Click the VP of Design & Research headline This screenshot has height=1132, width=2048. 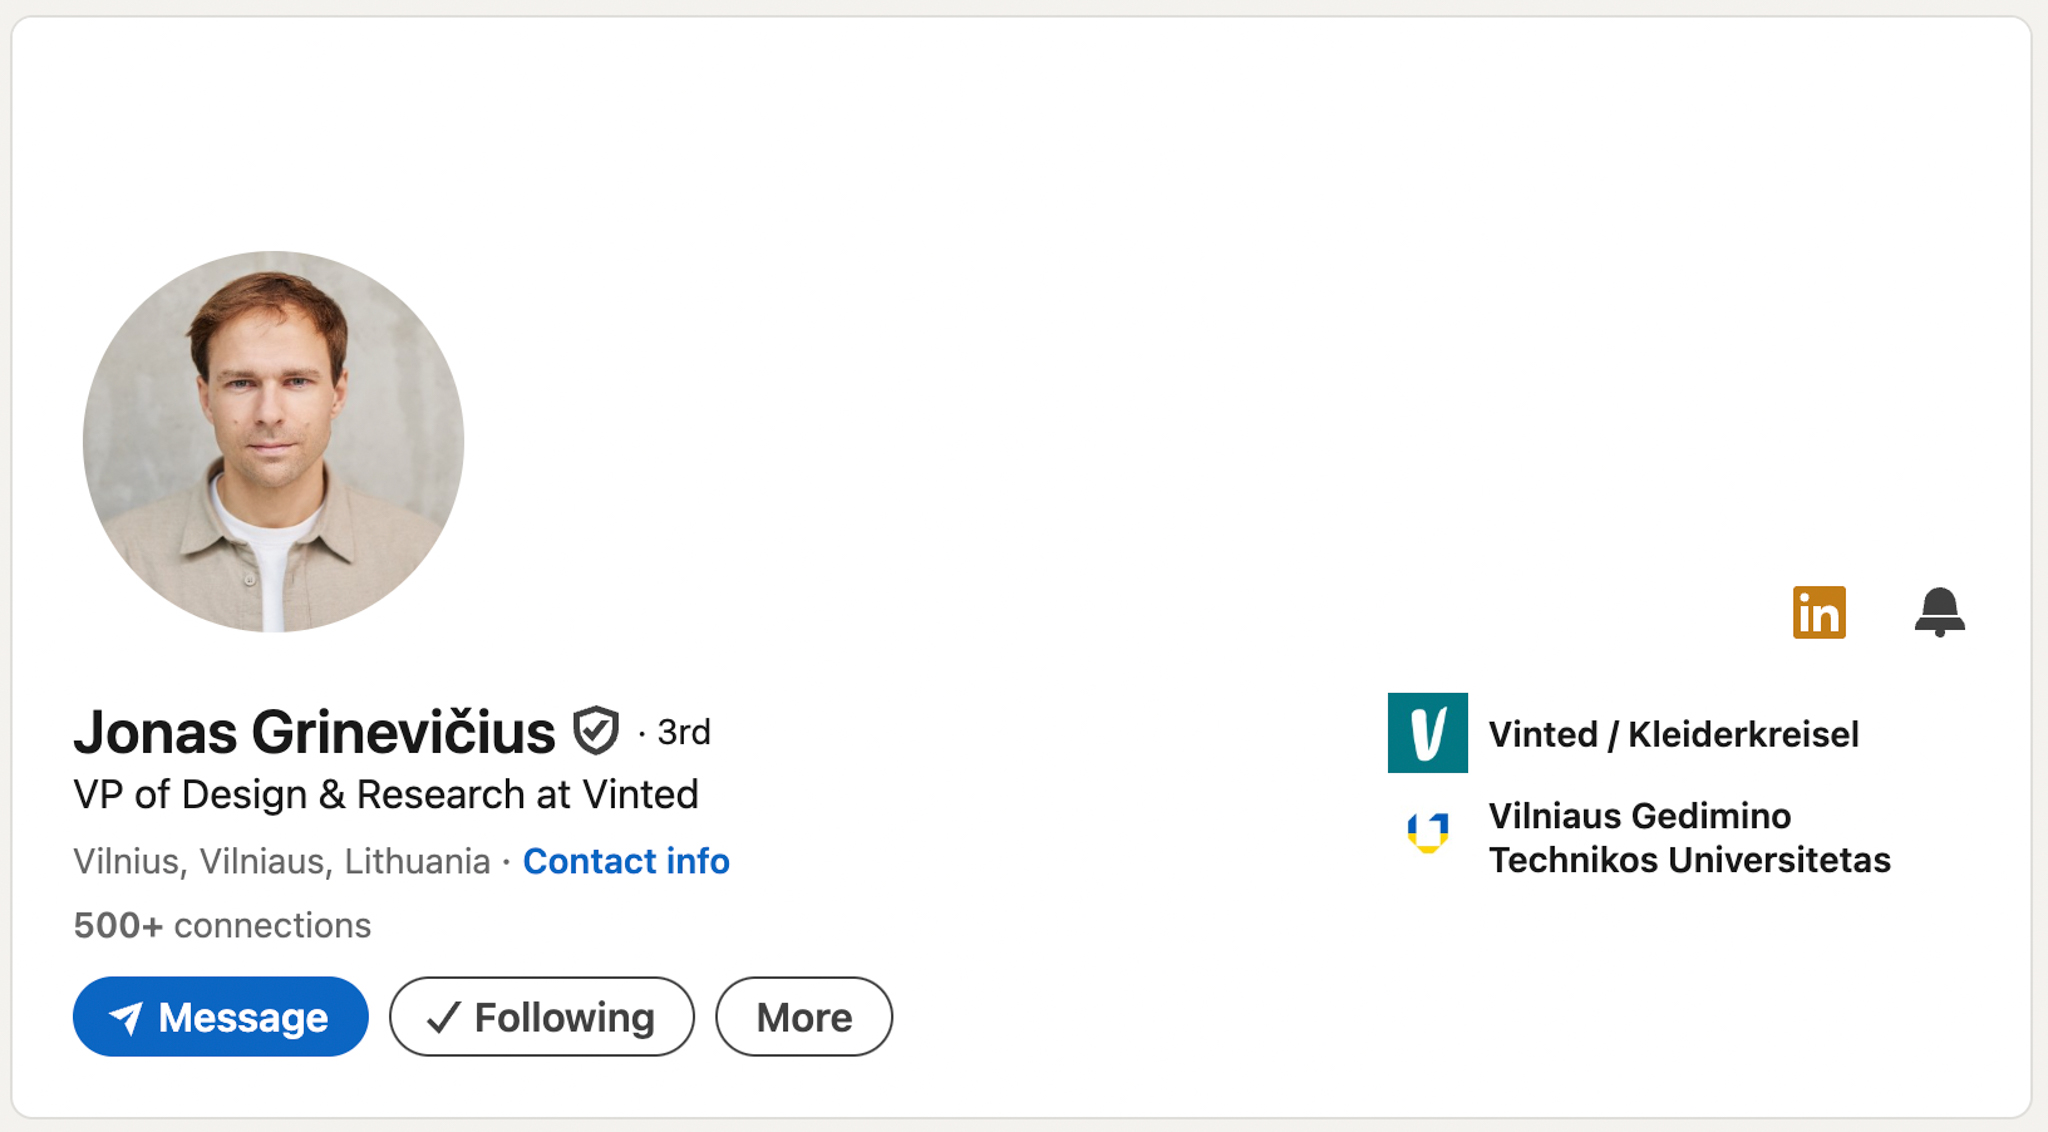coord(386,795)
